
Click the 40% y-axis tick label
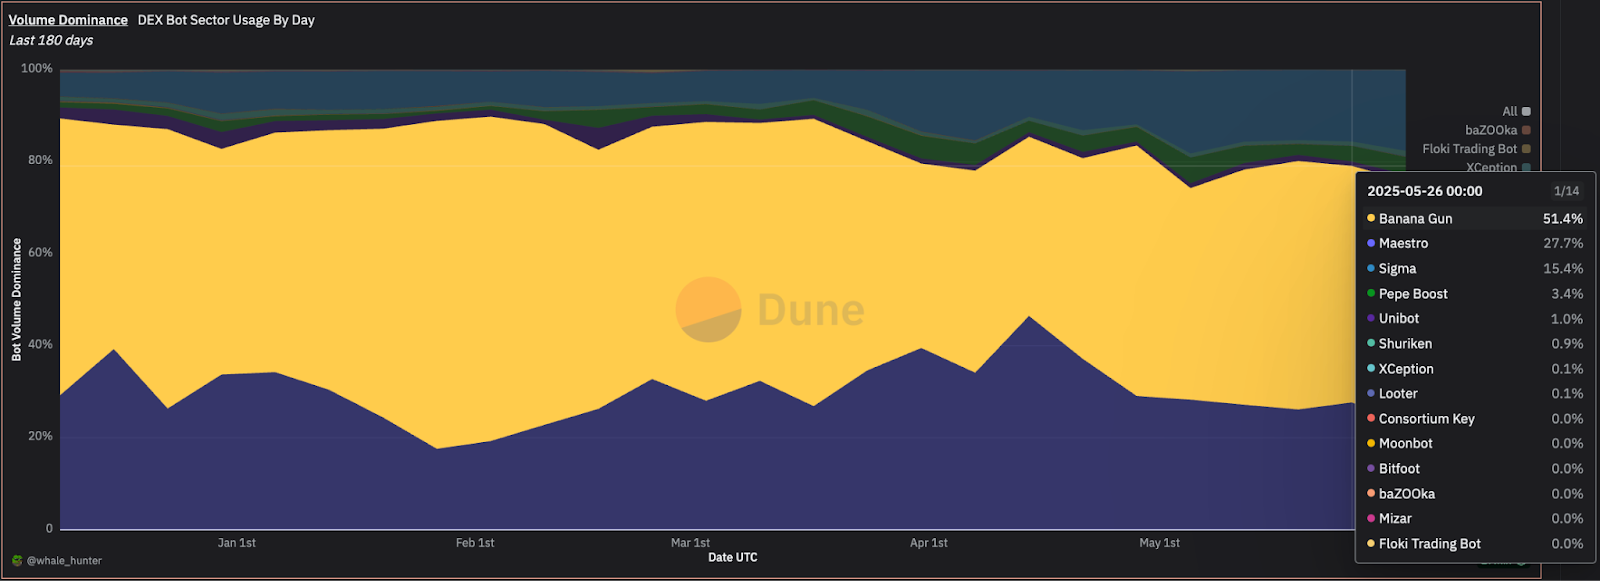pyautogui.click(x=40, y=344)
